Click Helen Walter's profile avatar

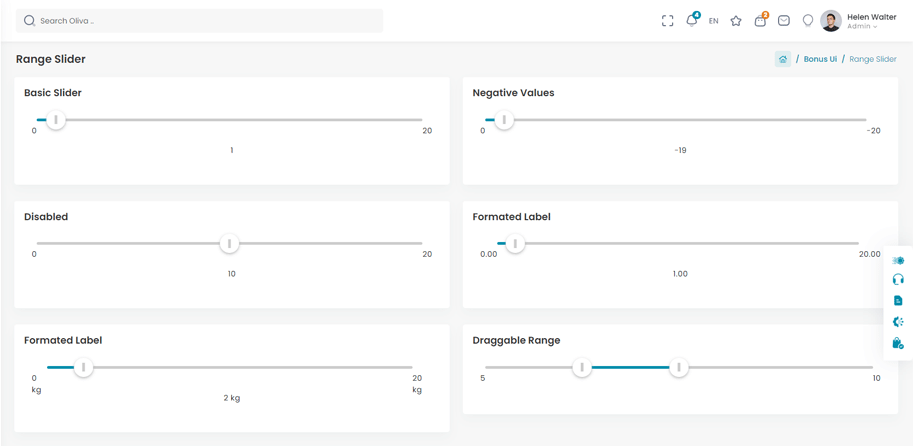point(831,21)
